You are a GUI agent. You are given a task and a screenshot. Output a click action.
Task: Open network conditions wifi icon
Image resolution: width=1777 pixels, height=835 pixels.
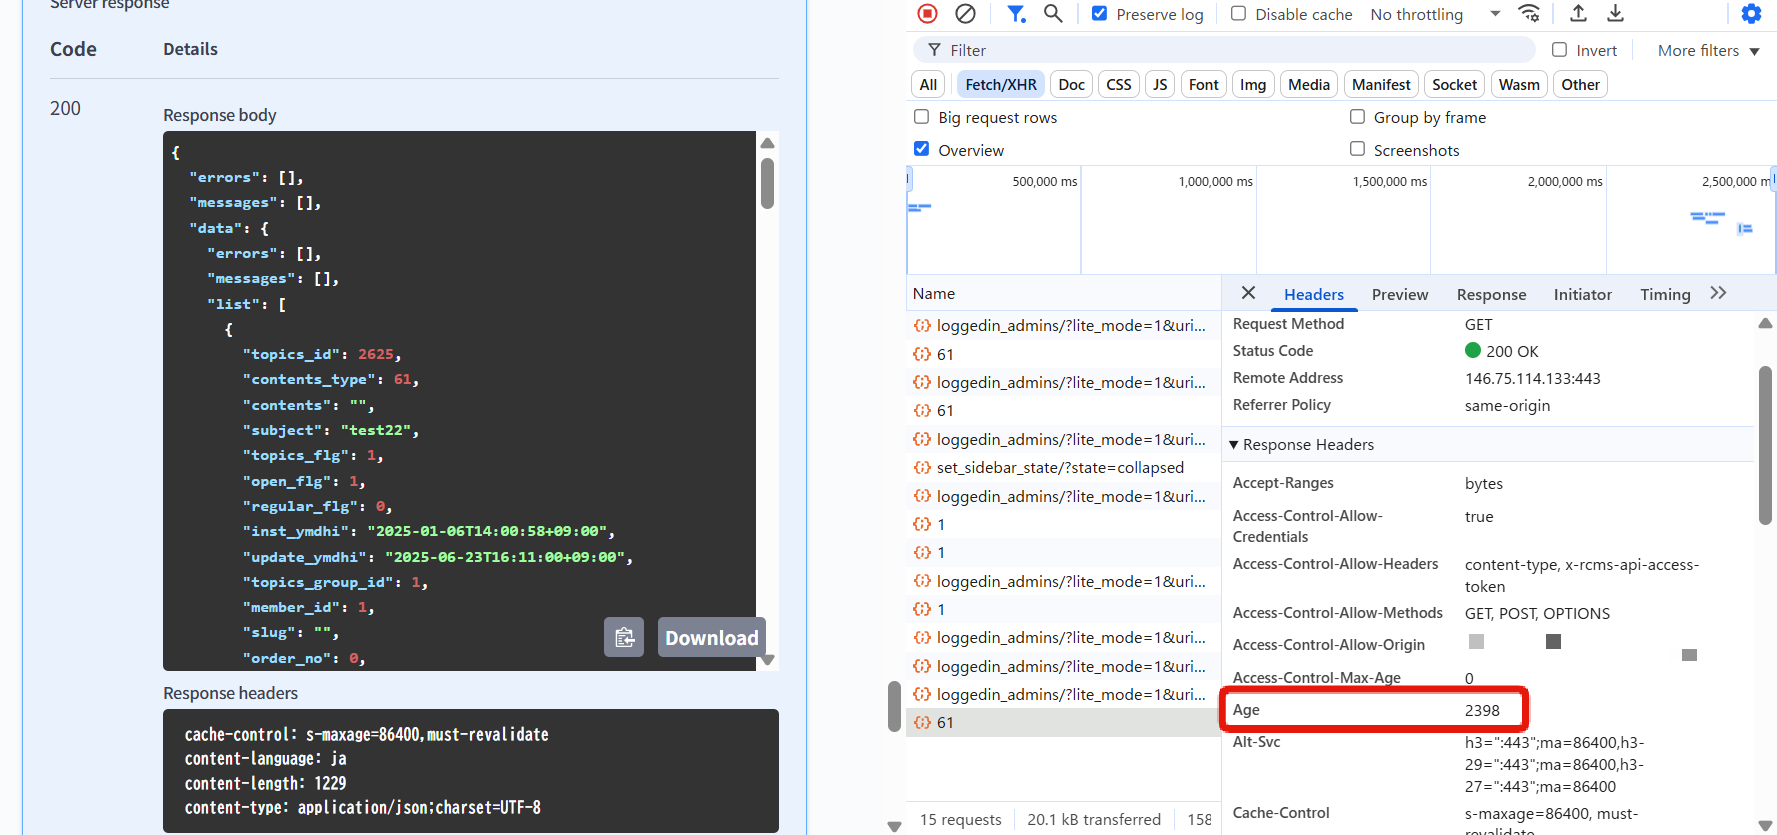(1529, 13)
